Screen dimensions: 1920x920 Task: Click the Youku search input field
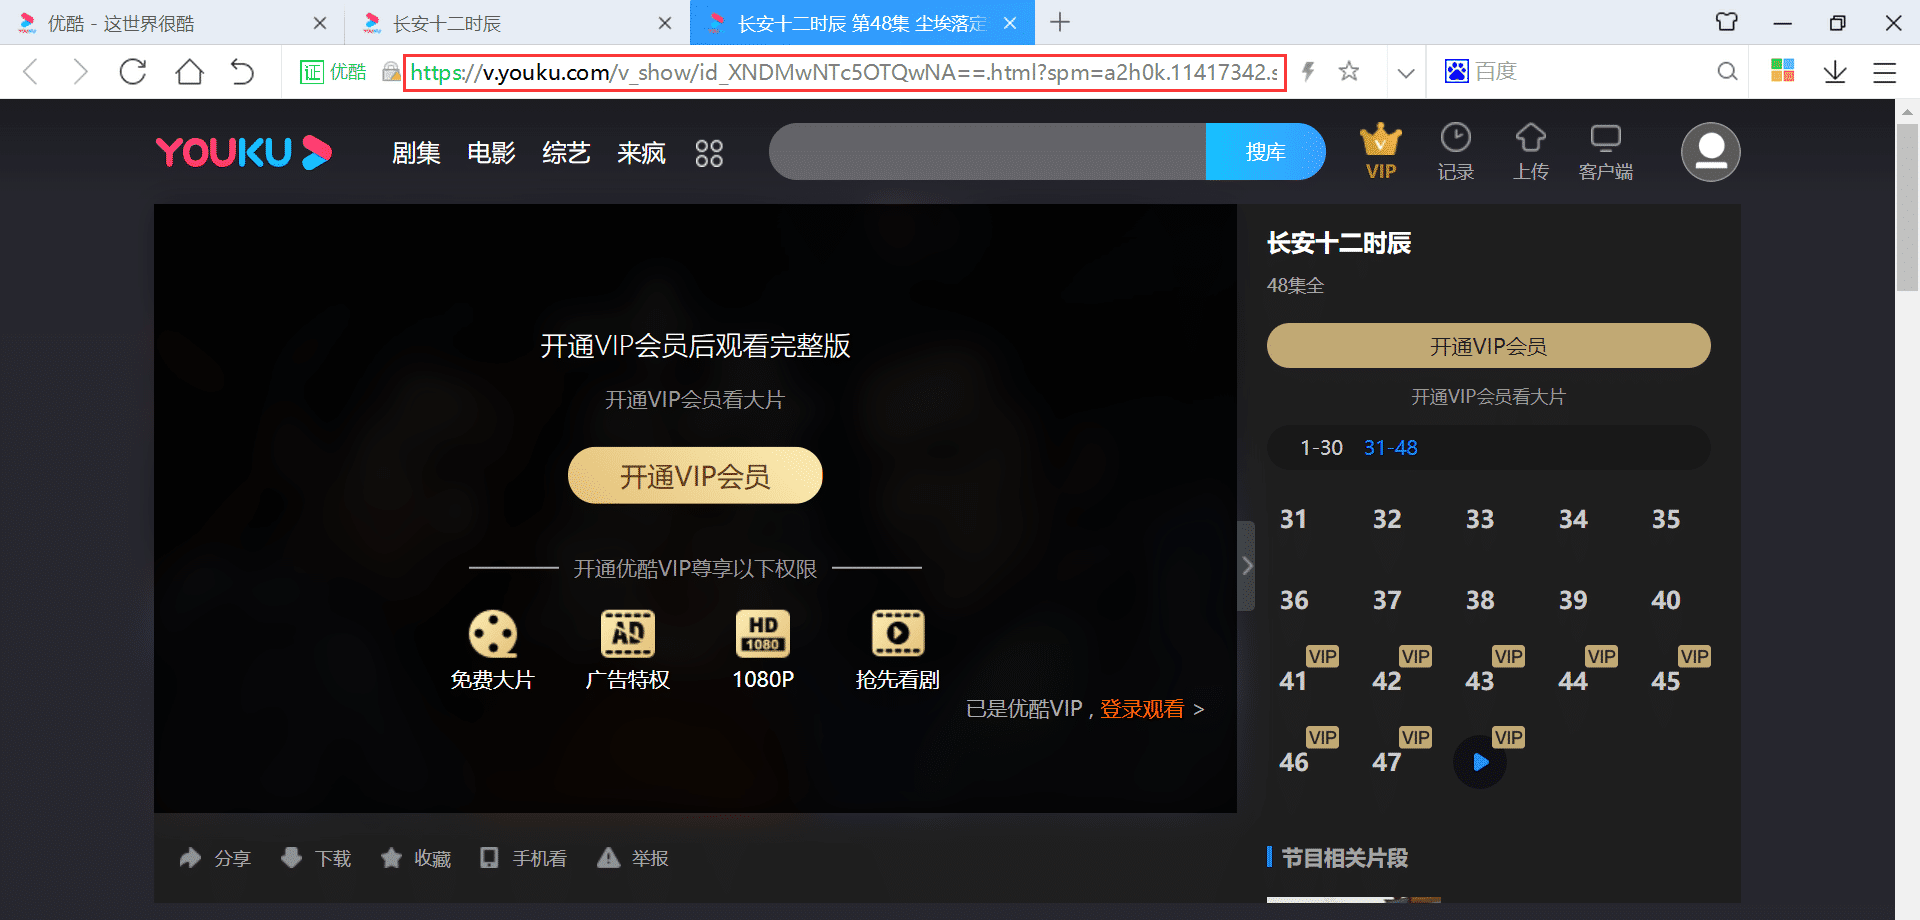pyautogui.click(x=987, y=152)
